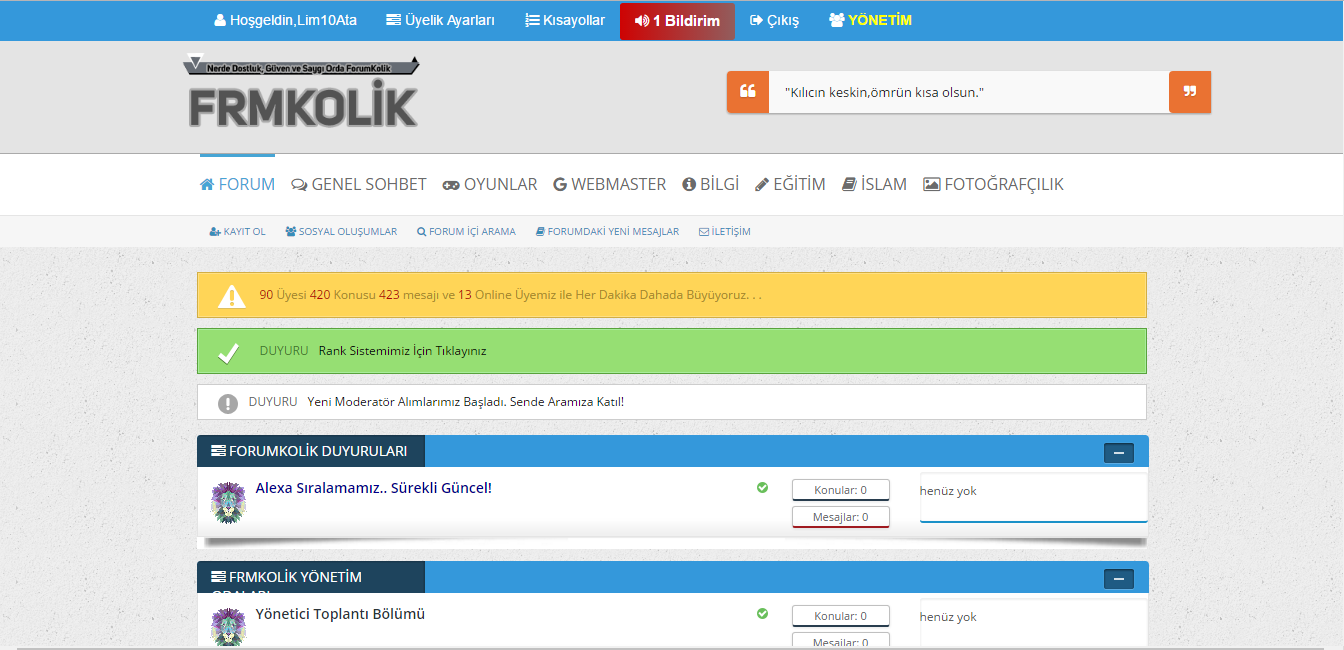Screen dimensions: 1344x650
Task: Open the 1 Bildirim notification button
Action: click(x=677, y=21)
